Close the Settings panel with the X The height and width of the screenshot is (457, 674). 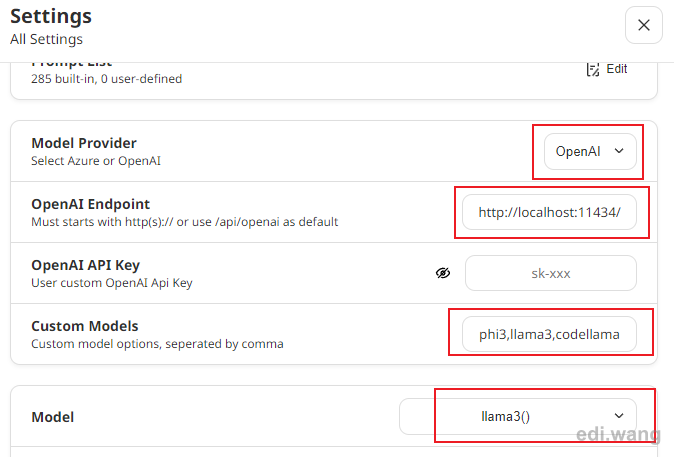pyautogui.click(x=643, y=25)
